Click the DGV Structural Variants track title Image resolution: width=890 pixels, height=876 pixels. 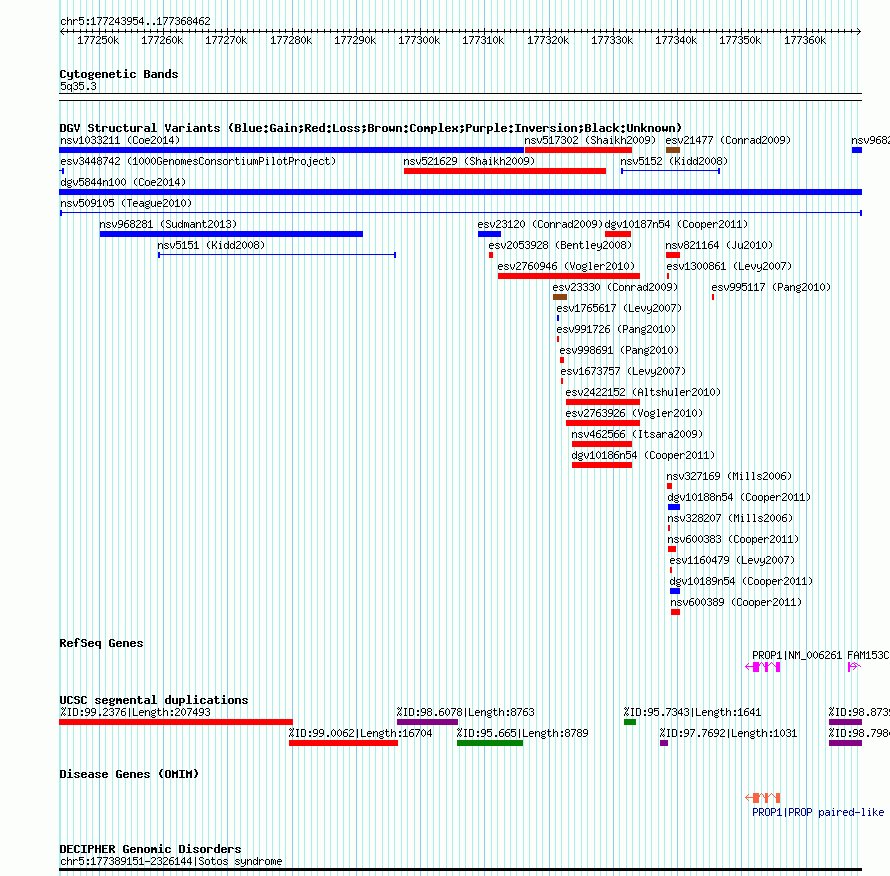tap(370, 128)
